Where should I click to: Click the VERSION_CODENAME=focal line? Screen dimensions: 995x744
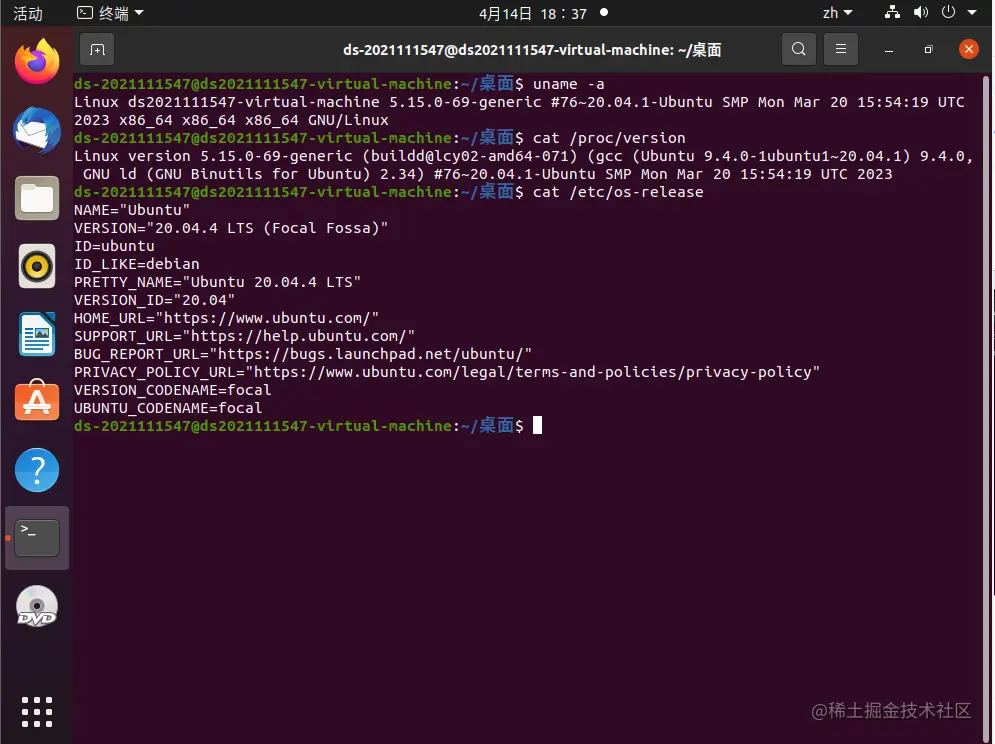click(x=173, y=390)
